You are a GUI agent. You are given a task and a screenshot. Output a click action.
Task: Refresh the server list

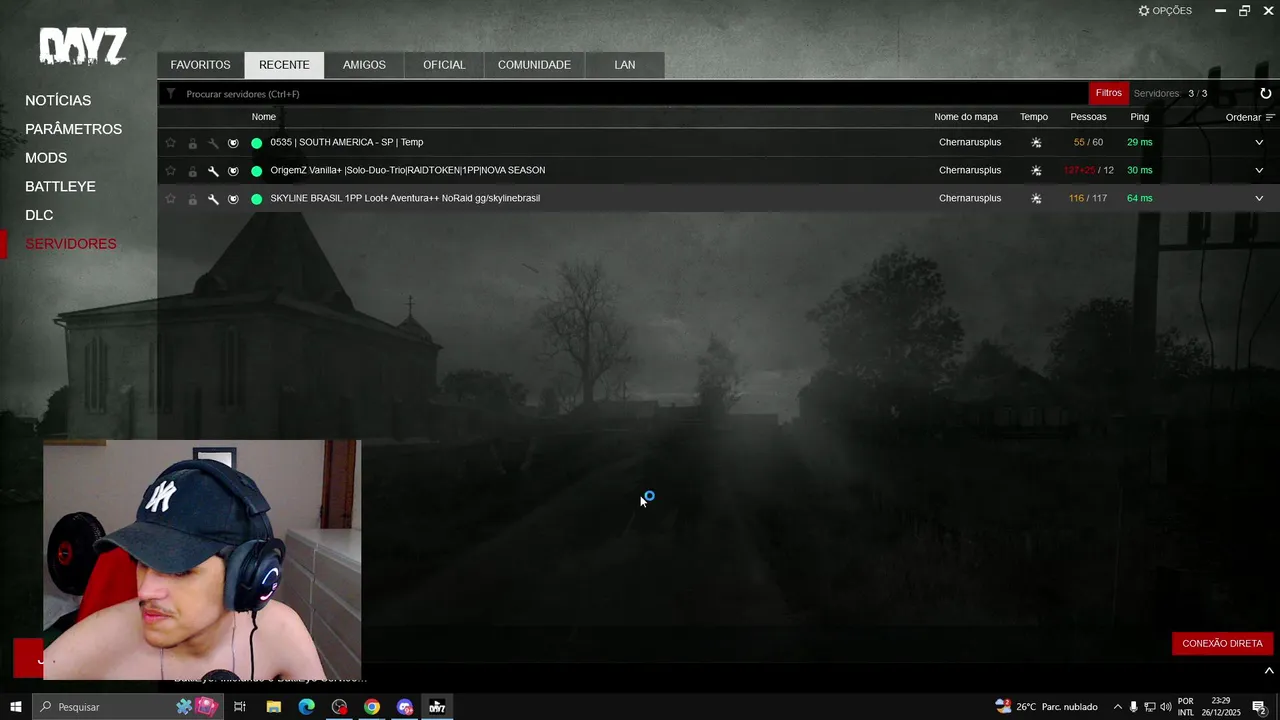pyautogui.click(x=1265, y=93)
